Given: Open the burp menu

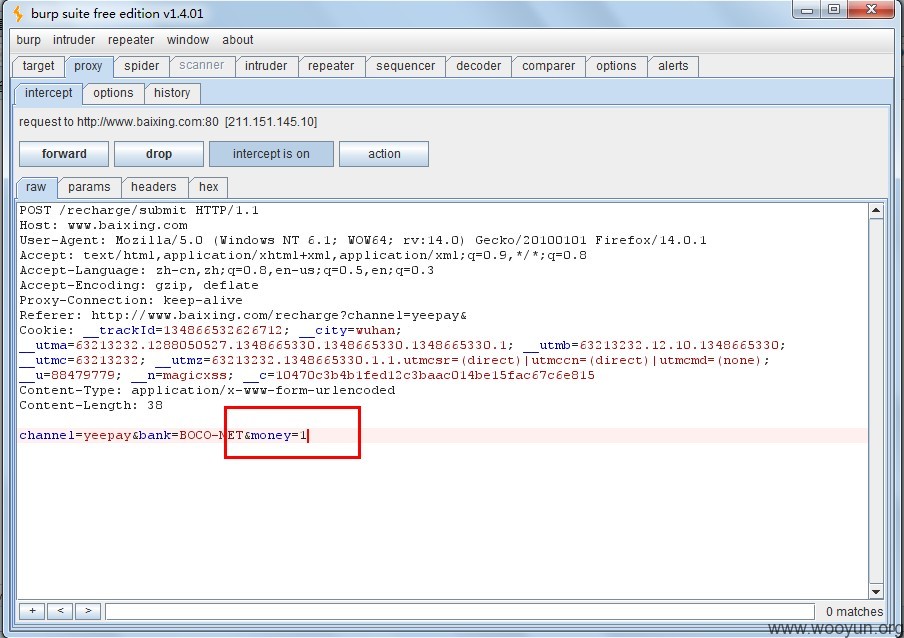Looking at the screenshot, I should pyautogui.click(x=28, y=40).
